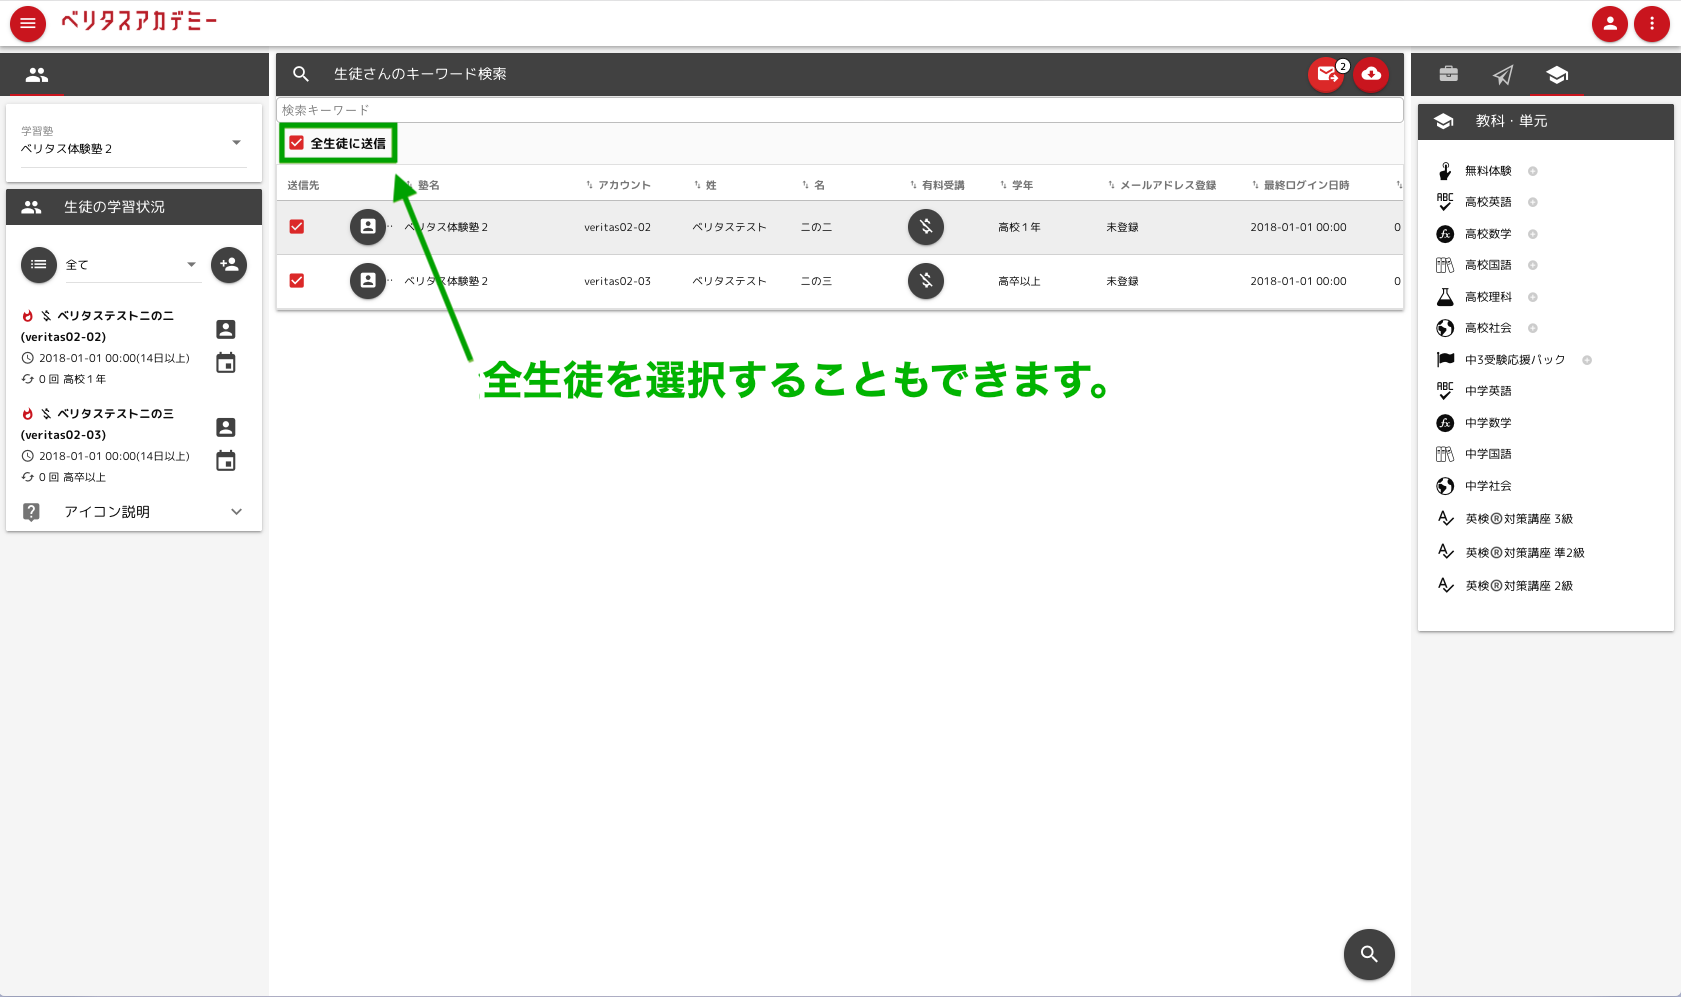Uncheck the send checkbox for veritas02-02 row
The height and width of the screenshot is (997, 1681).
[x=296, y=227]
